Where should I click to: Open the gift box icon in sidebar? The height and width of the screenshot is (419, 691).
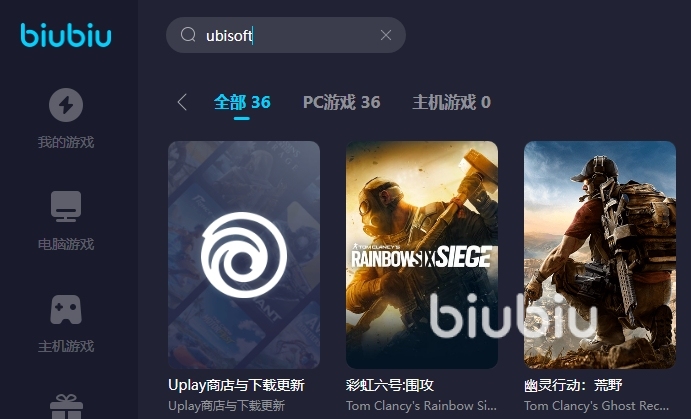pyautogui.click(x=66, y=406)
